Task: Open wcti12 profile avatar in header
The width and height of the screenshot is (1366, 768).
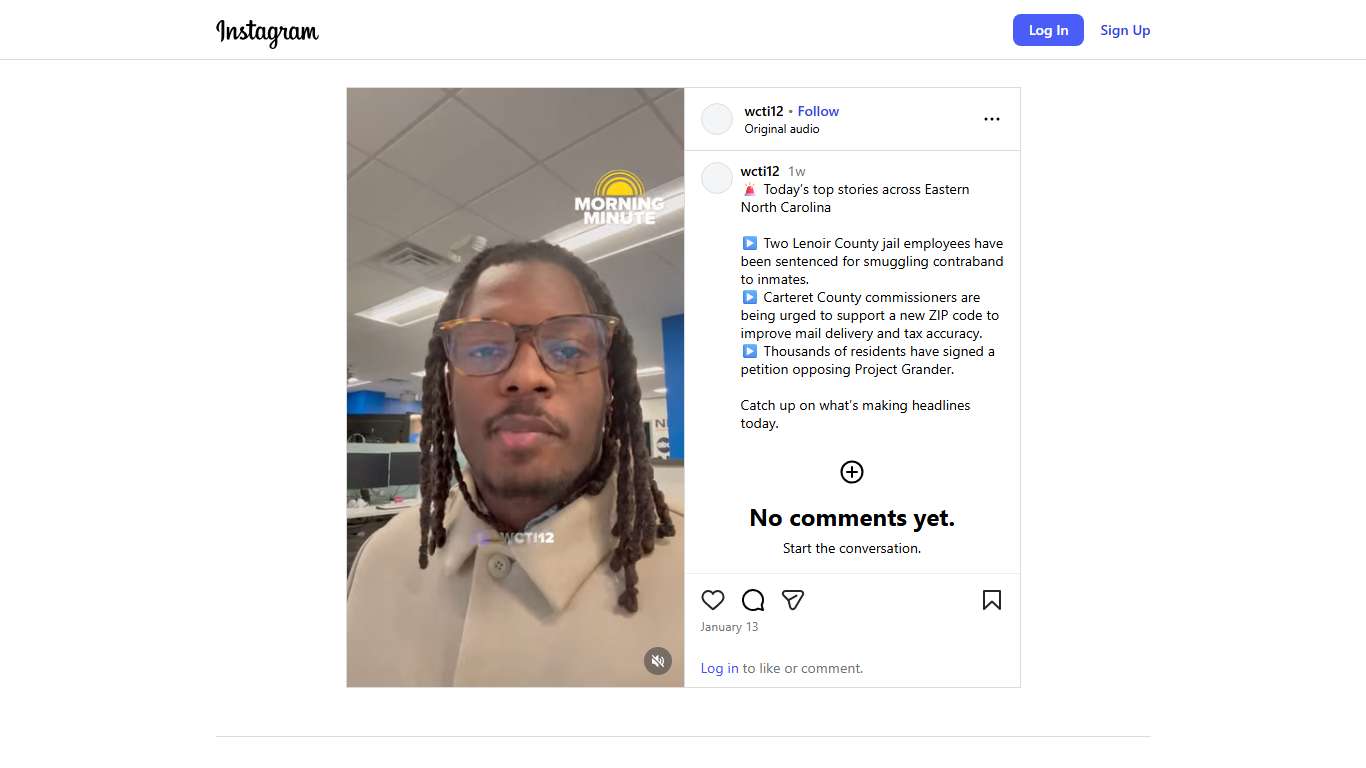Action: point(717,119)
